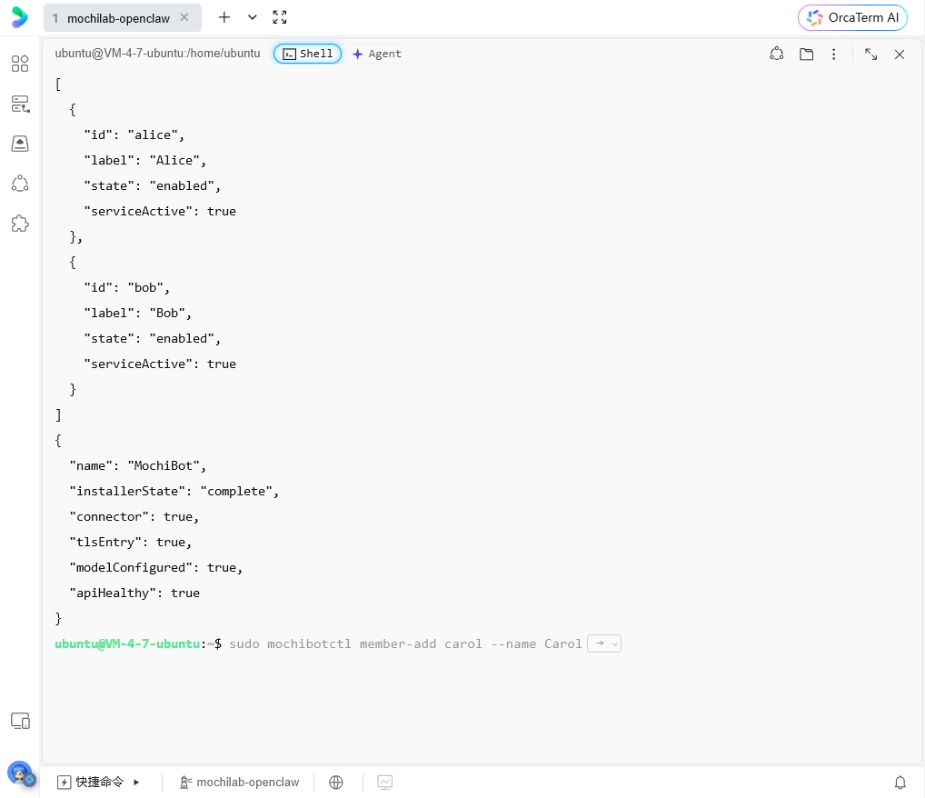Click mochilab-openclaw in status bar

click(x=240, y=782)
